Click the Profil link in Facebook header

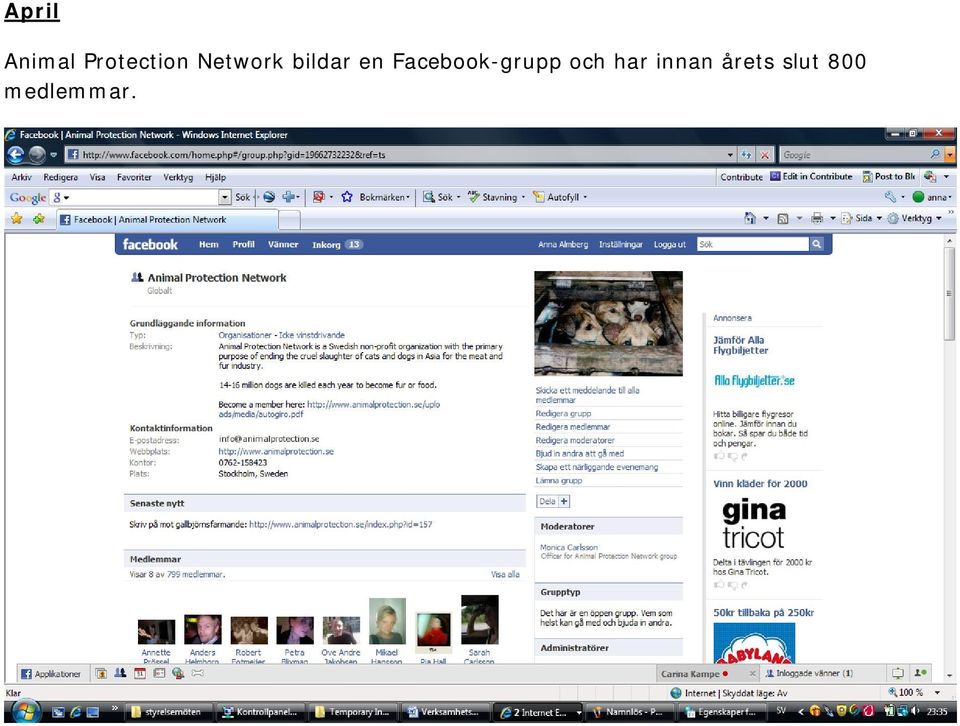pyautogui.click(x=243, y=244)
